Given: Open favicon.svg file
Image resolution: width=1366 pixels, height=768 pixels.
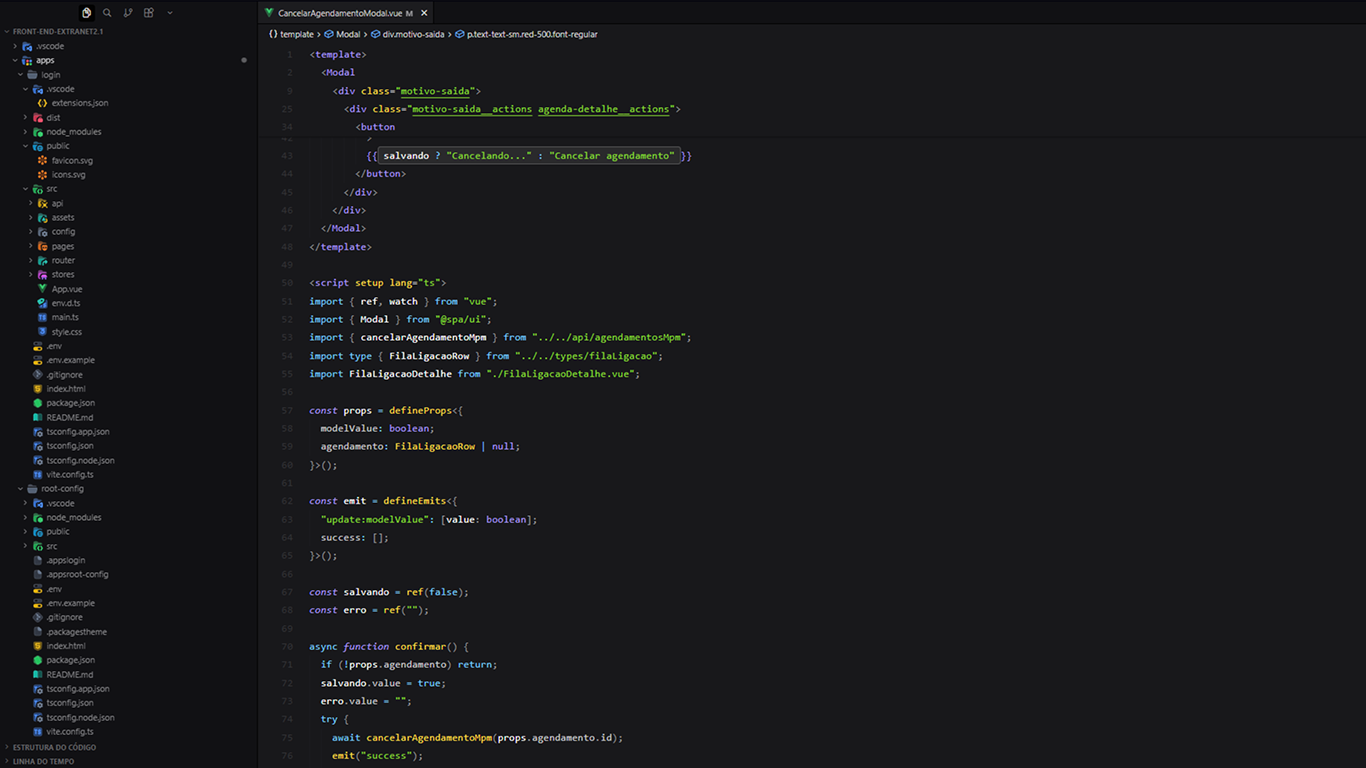Looking at the screenshot, I should pos(72,160).
